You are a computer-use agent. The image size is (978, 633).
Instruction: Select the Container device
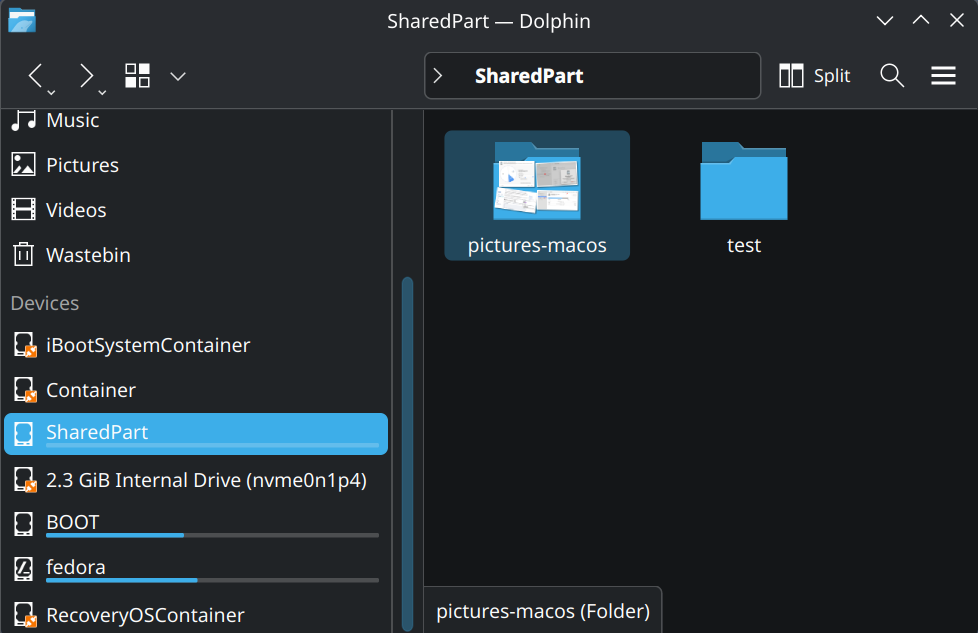196,390
